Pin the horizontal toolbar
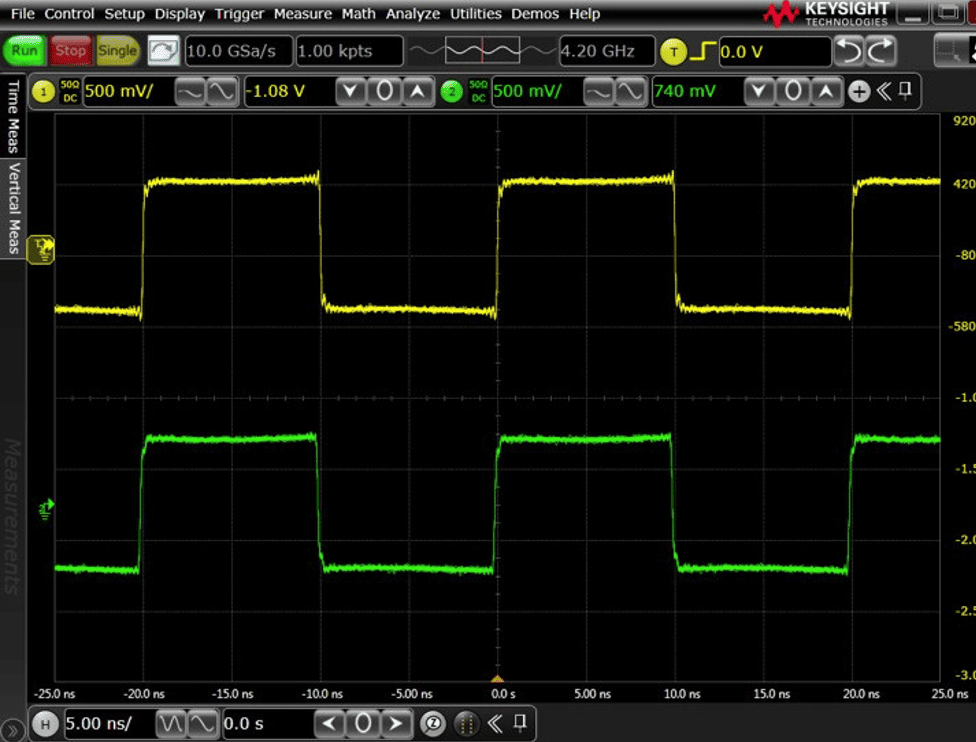Viewport: 976px width, 742px height. (520, 723)
